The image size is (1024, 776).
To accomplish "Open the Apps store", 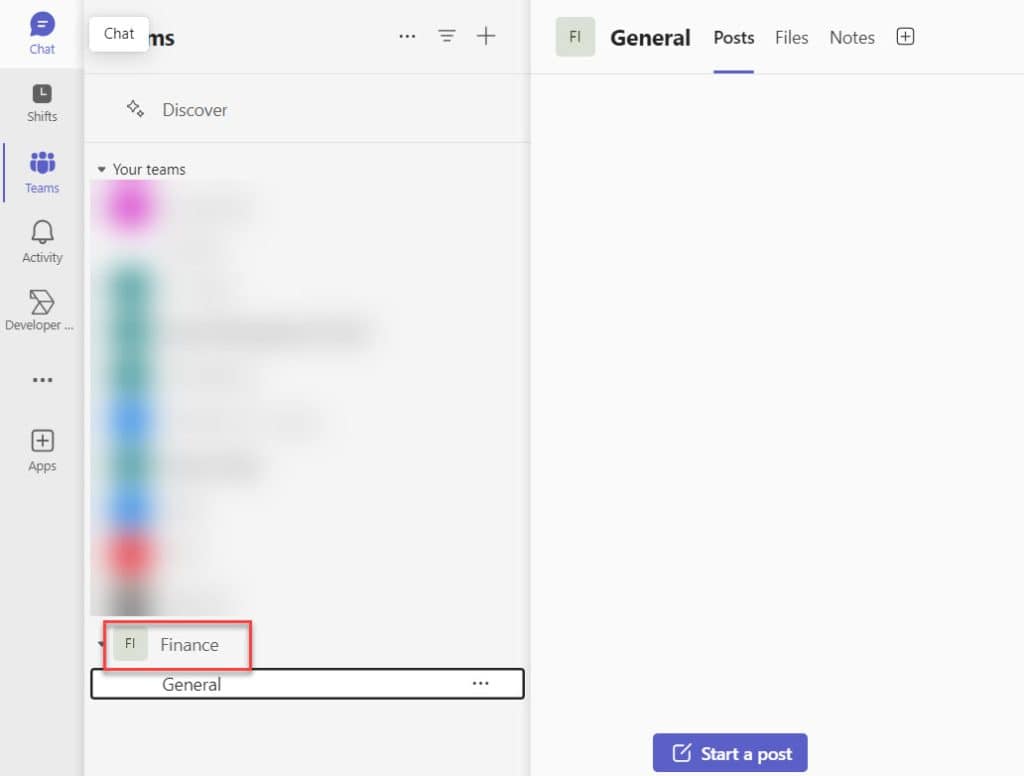I will coord(42,450).
